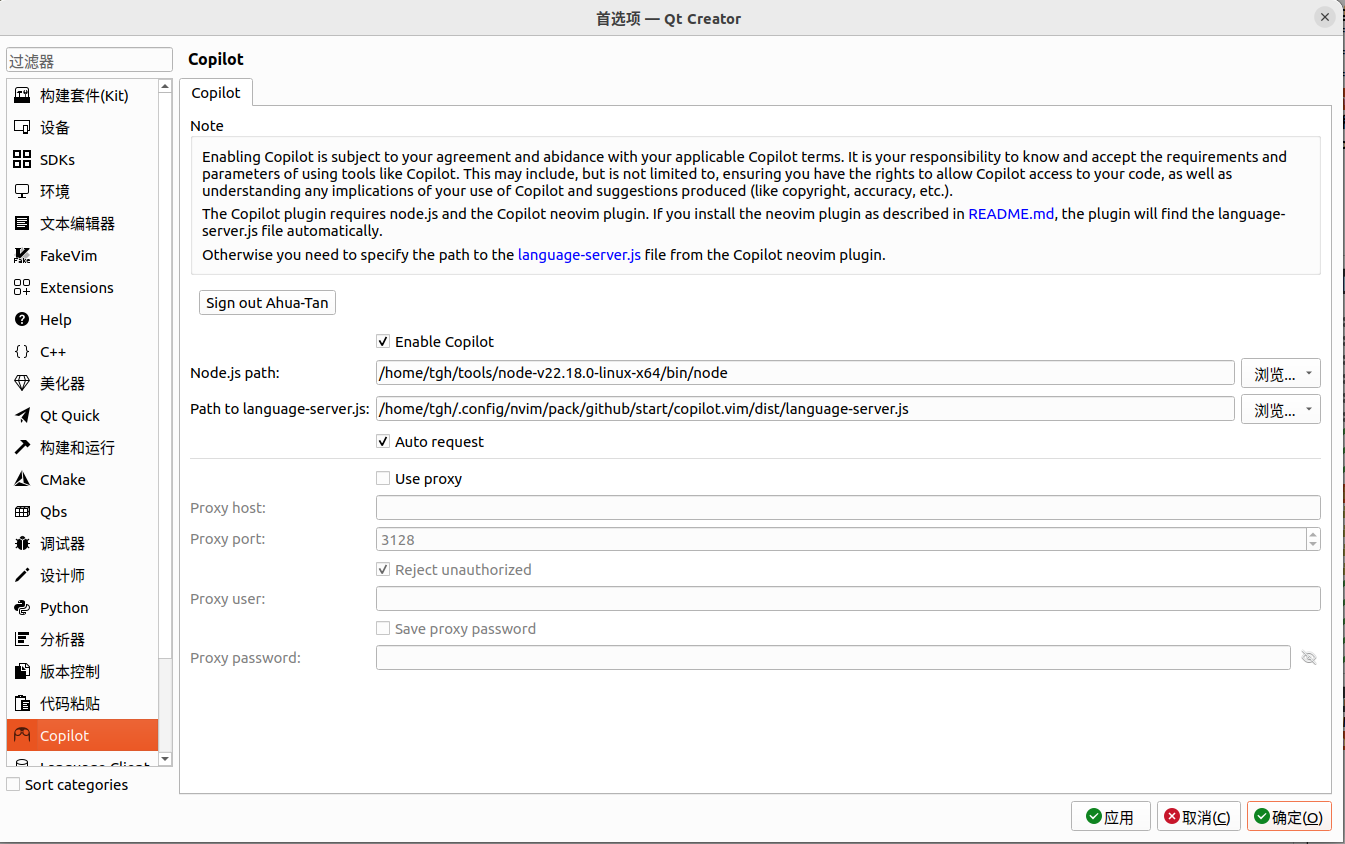The width and height of the screenshot is (1345, 844).
Task: Enable the Use proxy checkbox
Action: pyautogui.click(x=383, y=478)
